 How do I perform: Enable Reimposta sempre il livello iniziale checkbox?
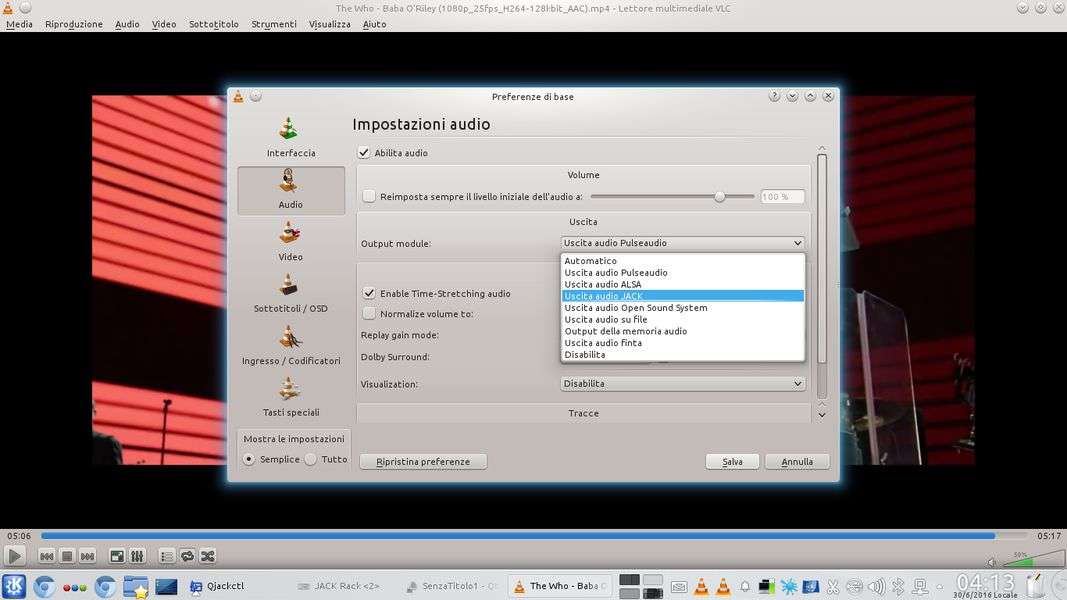(x=369, y=197)
